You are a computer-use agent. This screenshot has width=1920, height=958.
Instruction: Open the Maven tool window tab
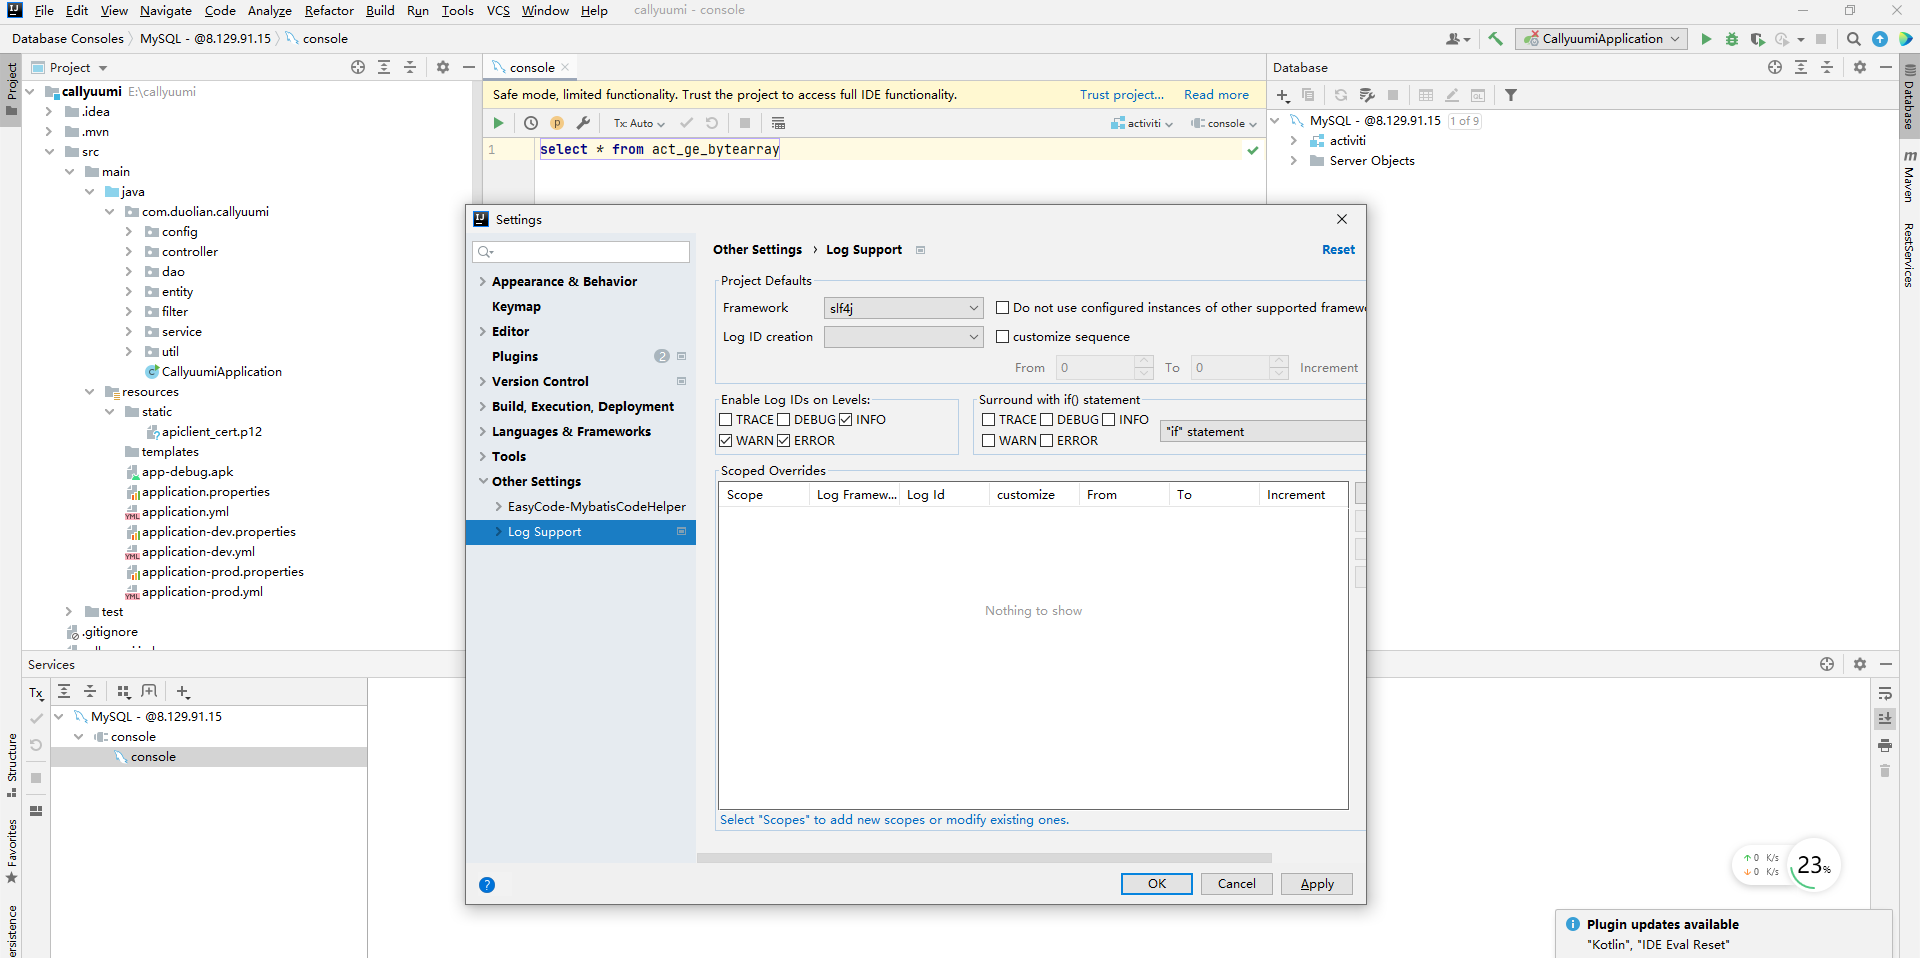pyautogui.click(x=1909, y=177)
